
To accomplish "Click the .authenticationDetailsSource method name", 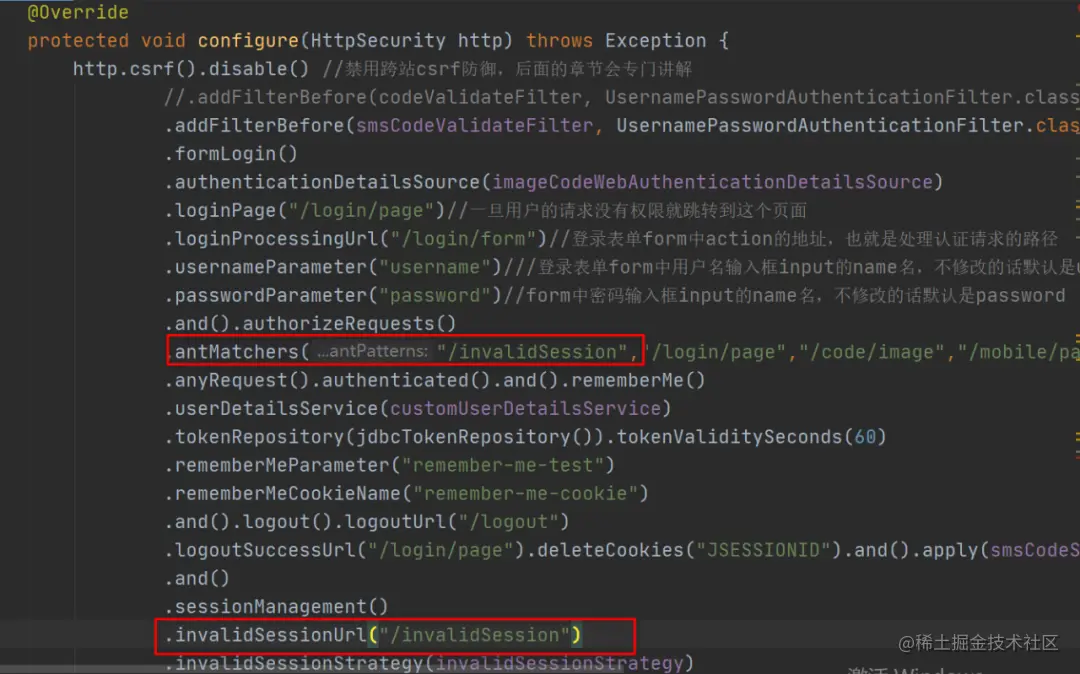I will pos(322,181).
